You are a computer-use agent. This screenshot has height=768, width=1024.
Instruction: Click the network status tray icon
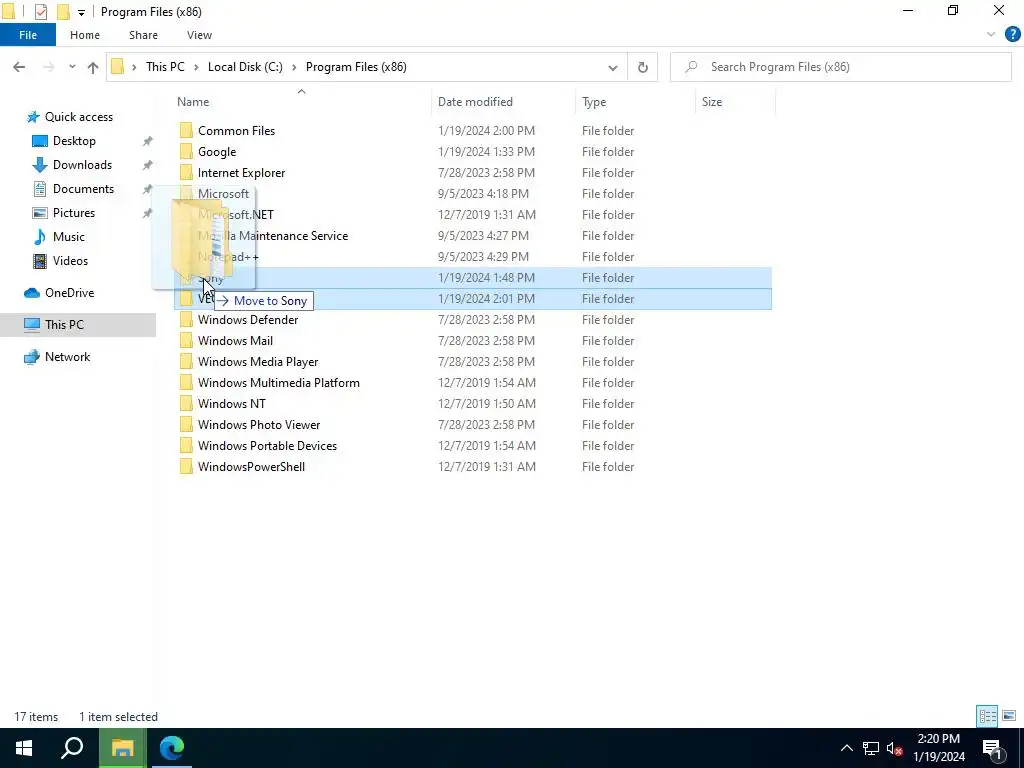click(x=871, y=748)
